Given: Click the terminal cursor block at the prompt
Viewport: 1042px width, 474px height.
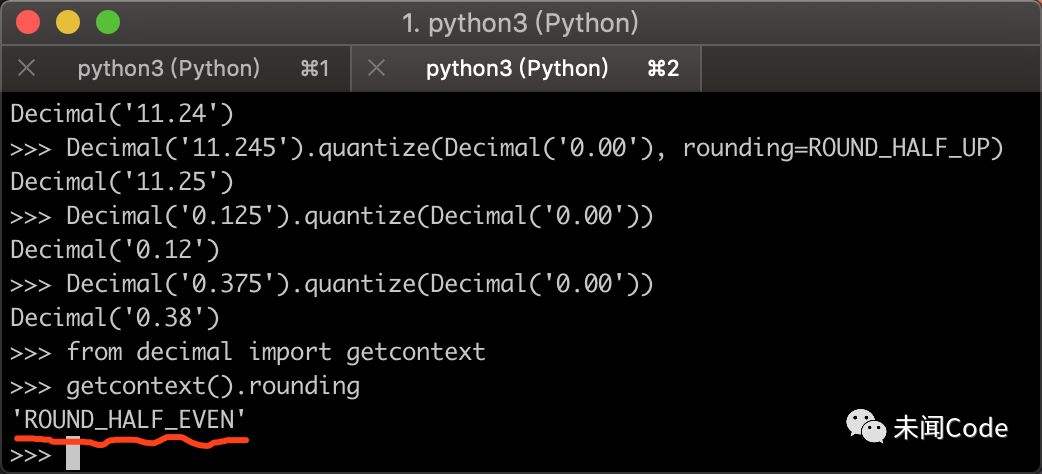Looking at the screenshot, I should click(73, 454).
